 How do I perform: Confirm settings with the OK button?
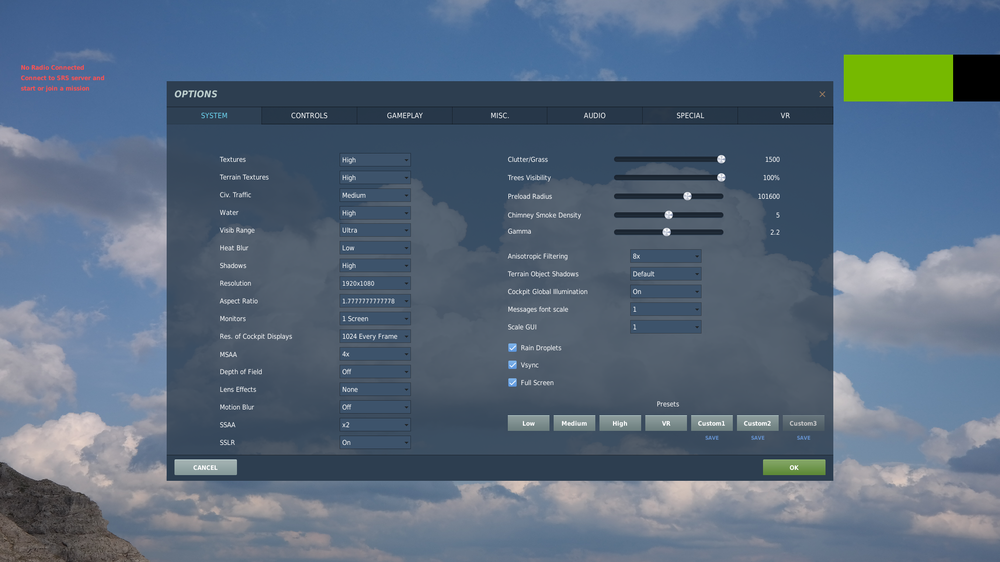point(794,468)
